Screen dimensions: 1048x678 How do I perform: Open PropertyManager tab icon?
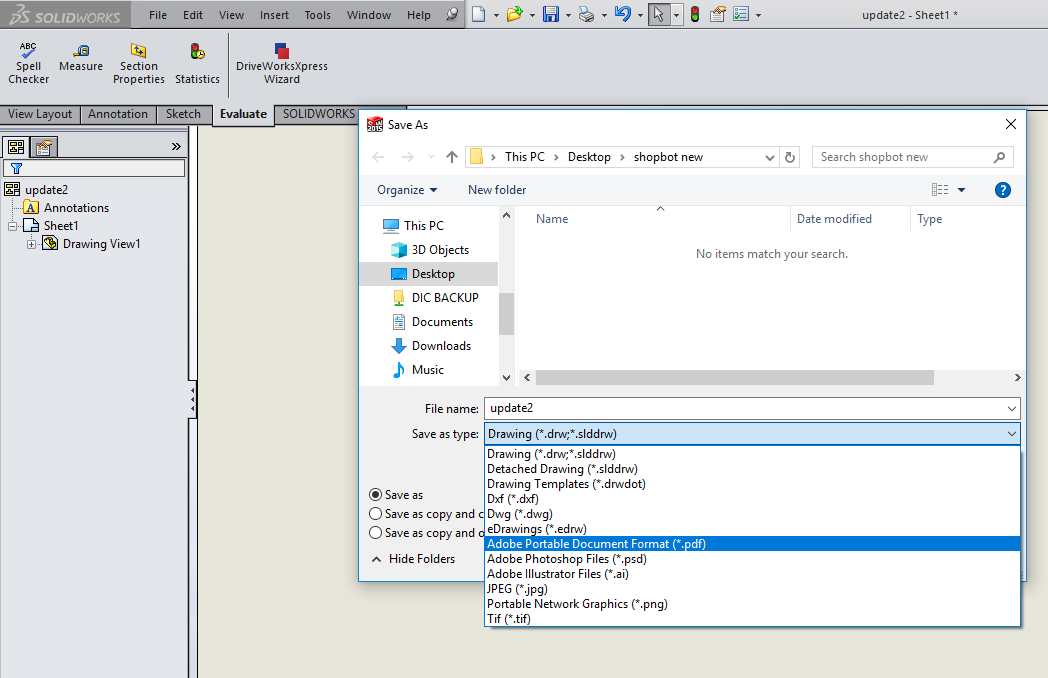pyautogui.click(x=44, y=146)
